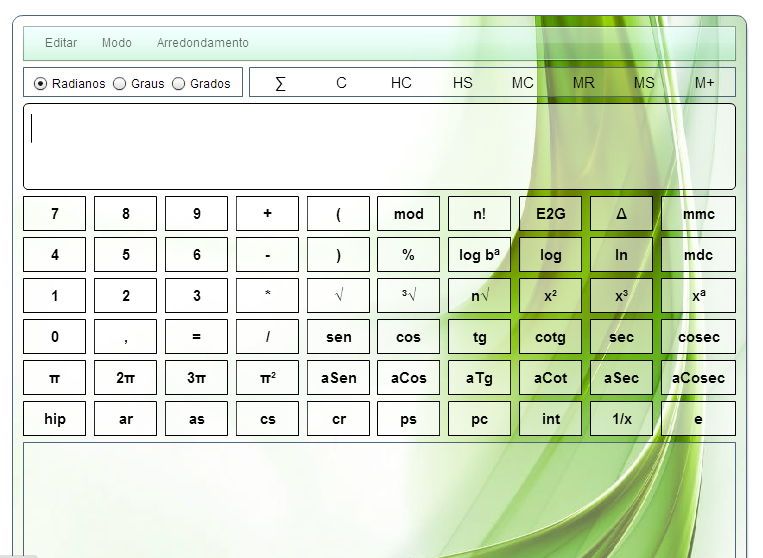Click the mod function key
This screenshot has height=558, width=763.
click(x=409, y=214)
